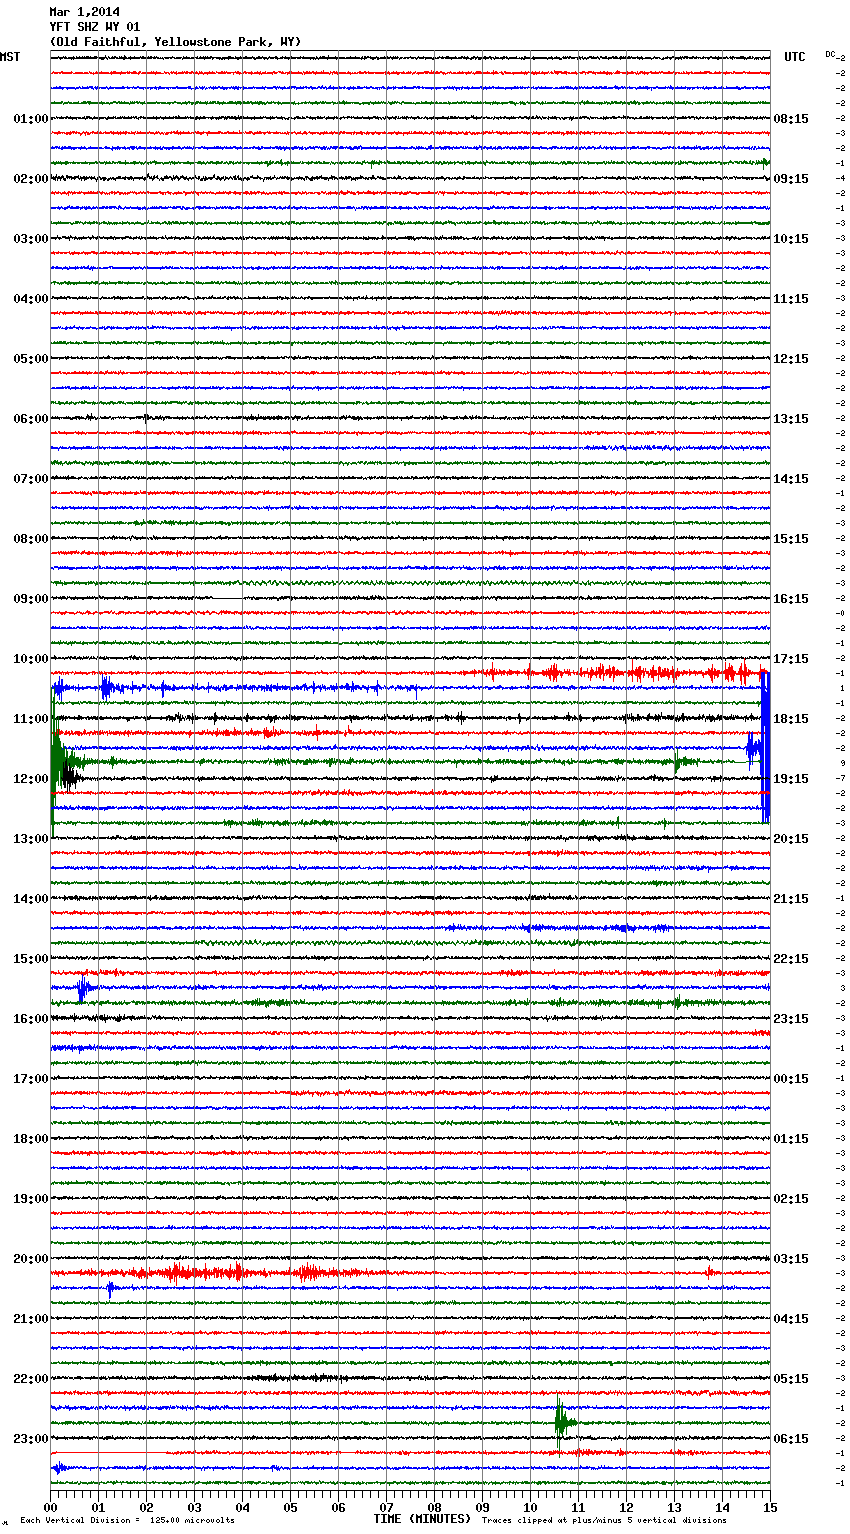Click the 21:15 UTC time label
850x1534 pixels.
coord(791,899)
